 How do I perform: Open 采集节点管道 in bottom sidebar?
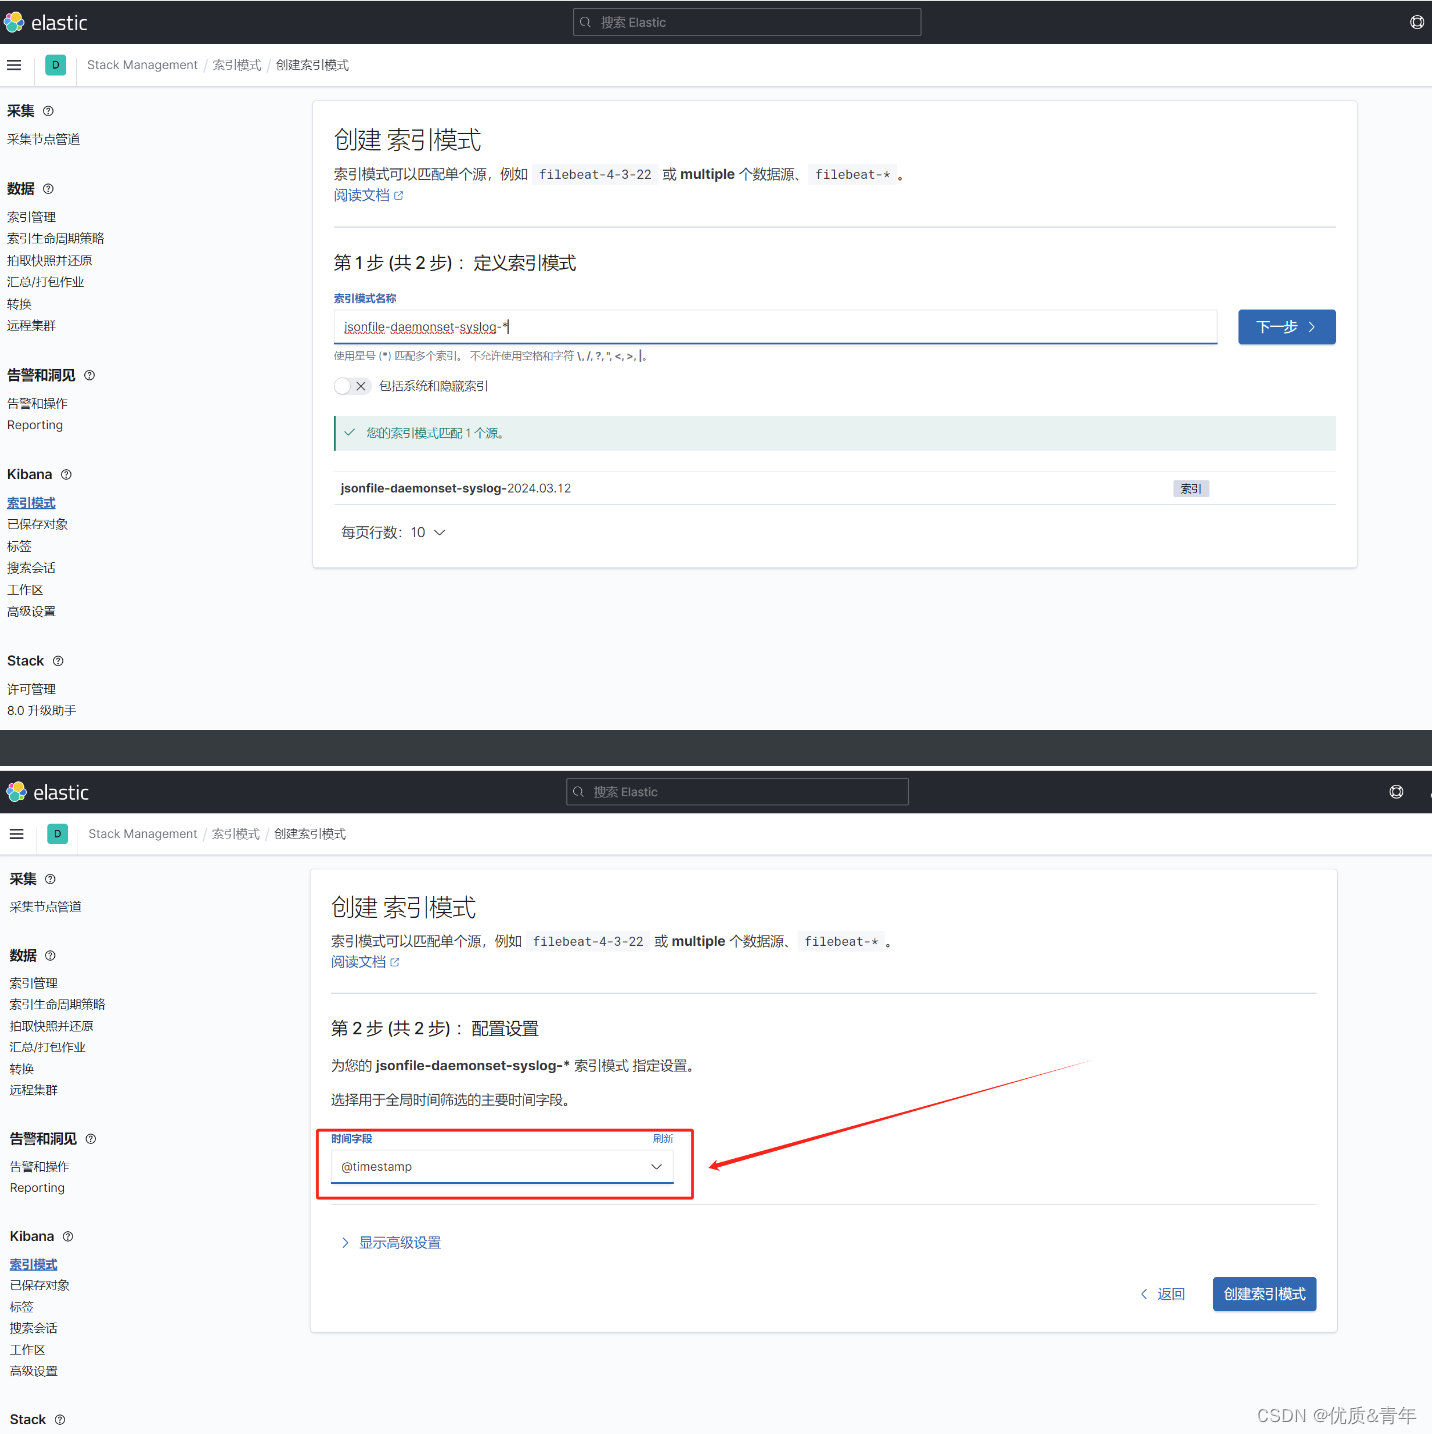(46, 907)
